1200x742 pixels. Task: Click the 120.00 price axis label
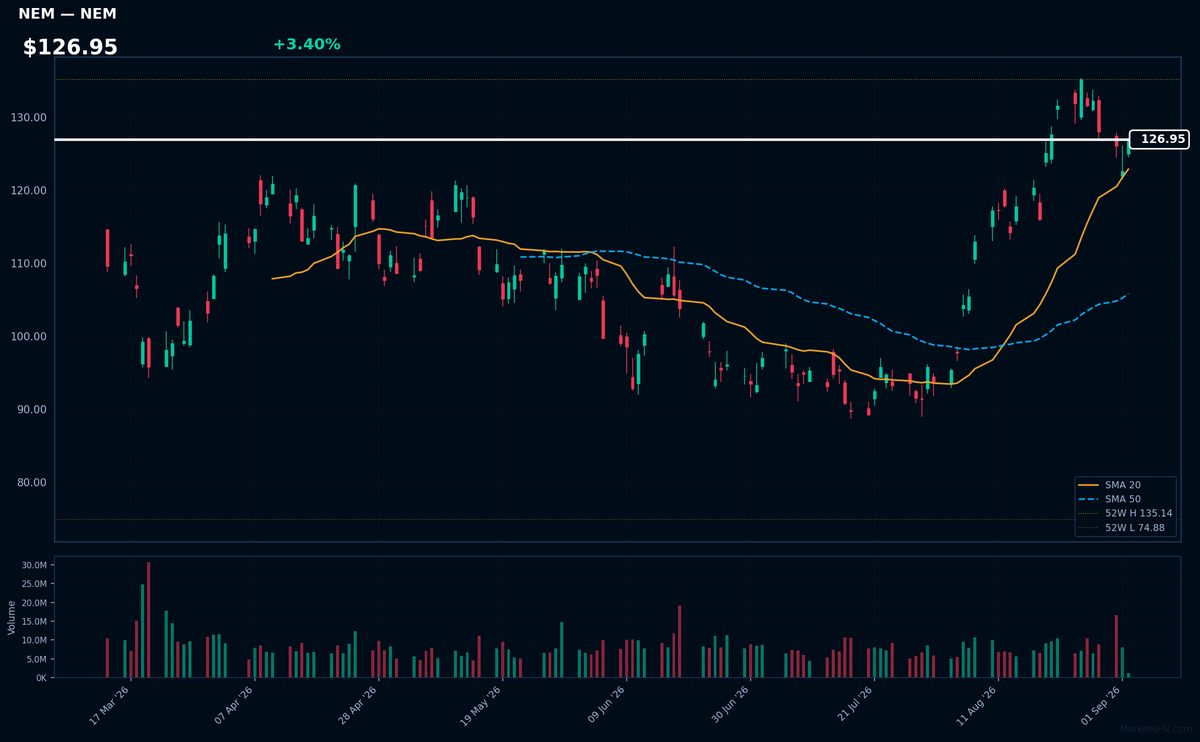click(x=31, y=191)
